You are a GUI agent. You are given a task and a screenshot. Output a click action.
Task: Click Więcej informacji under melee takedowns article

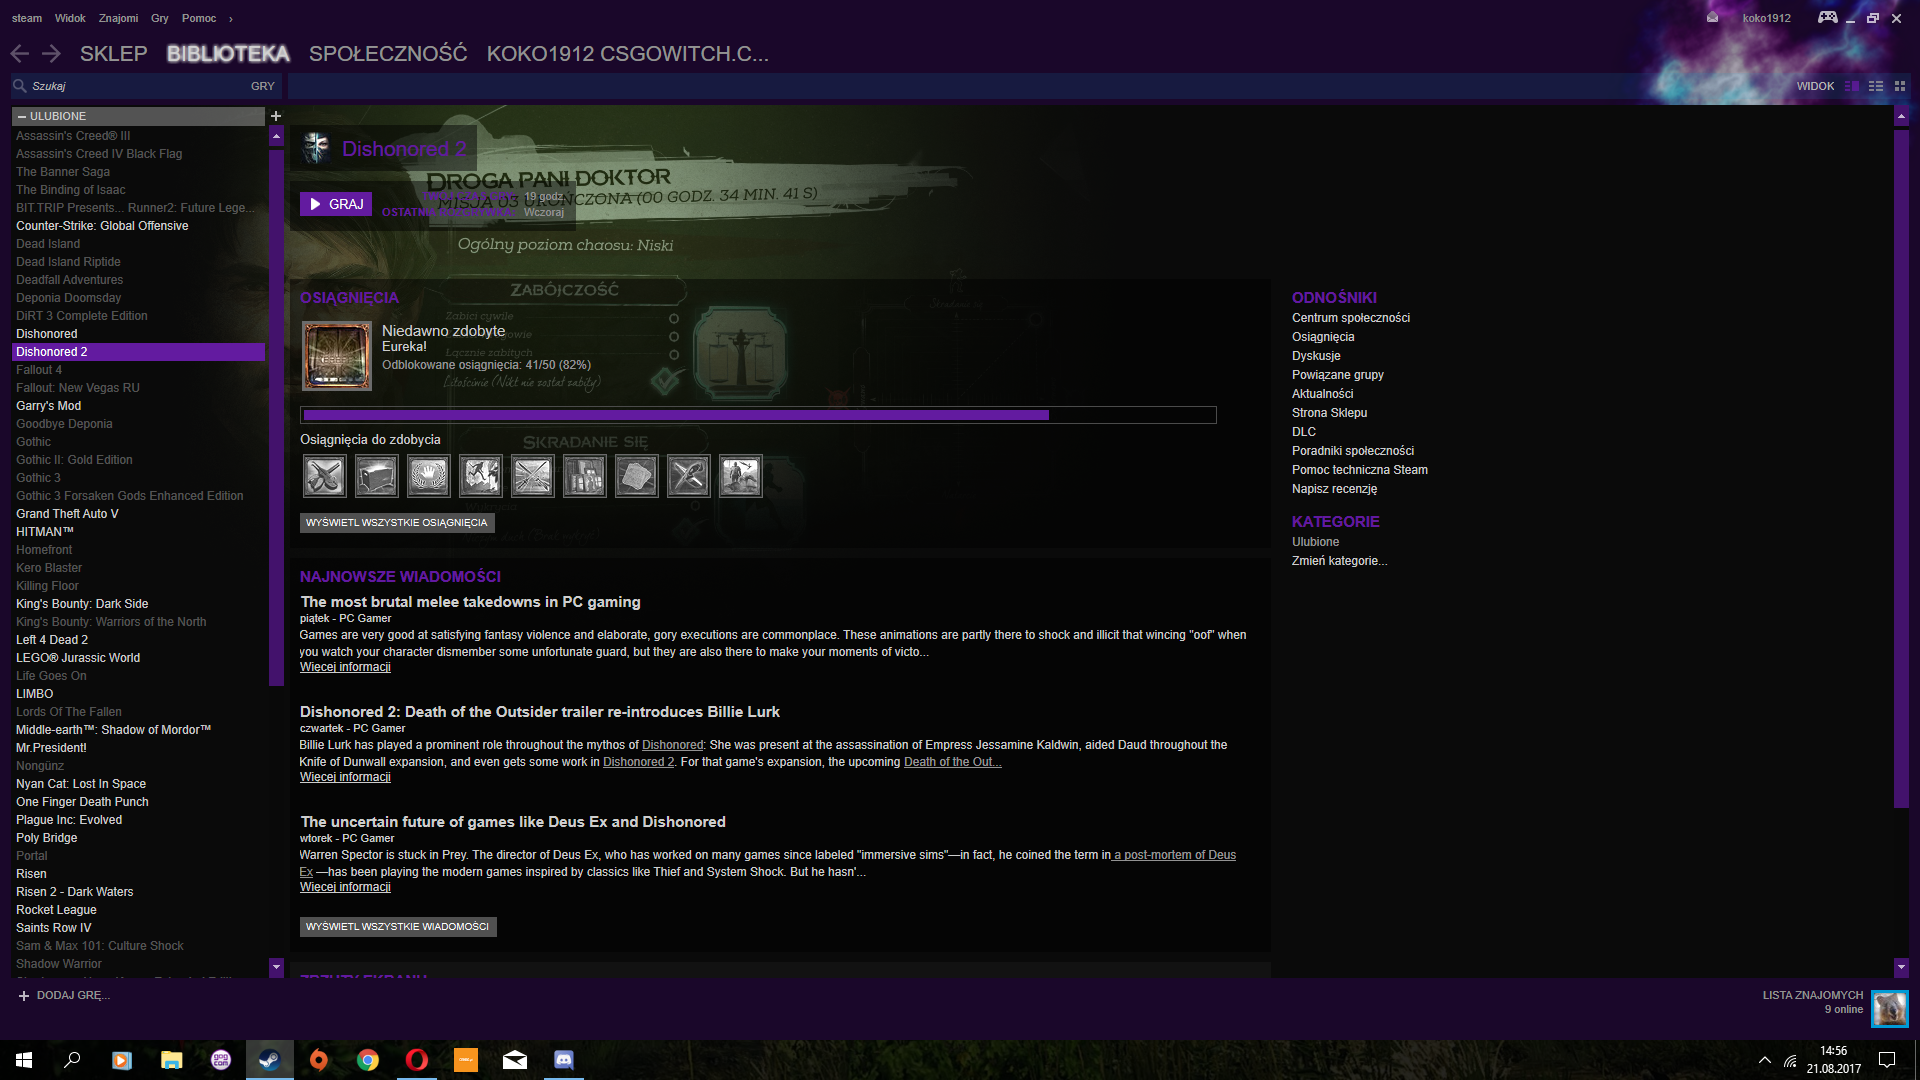tap(345, 667)
